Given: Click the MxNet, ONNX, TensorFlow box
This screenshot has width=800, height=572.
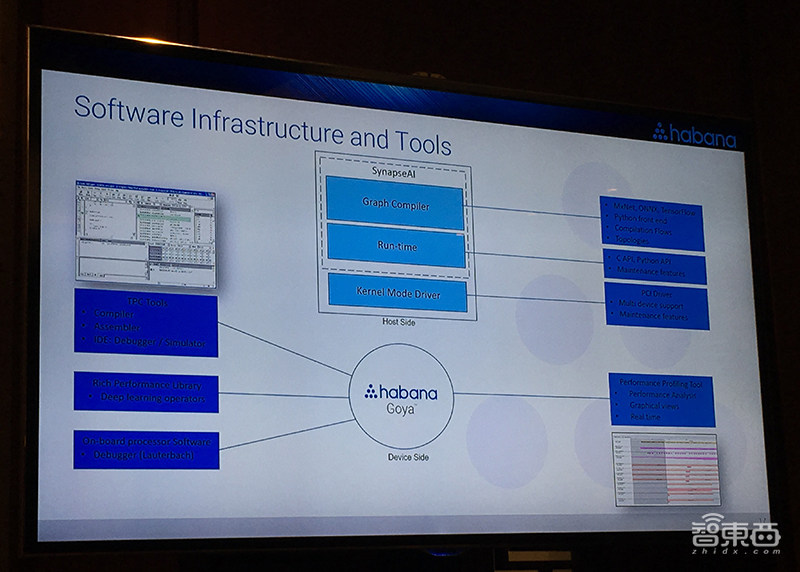Looking at the screenshot, I should [652, 223].
